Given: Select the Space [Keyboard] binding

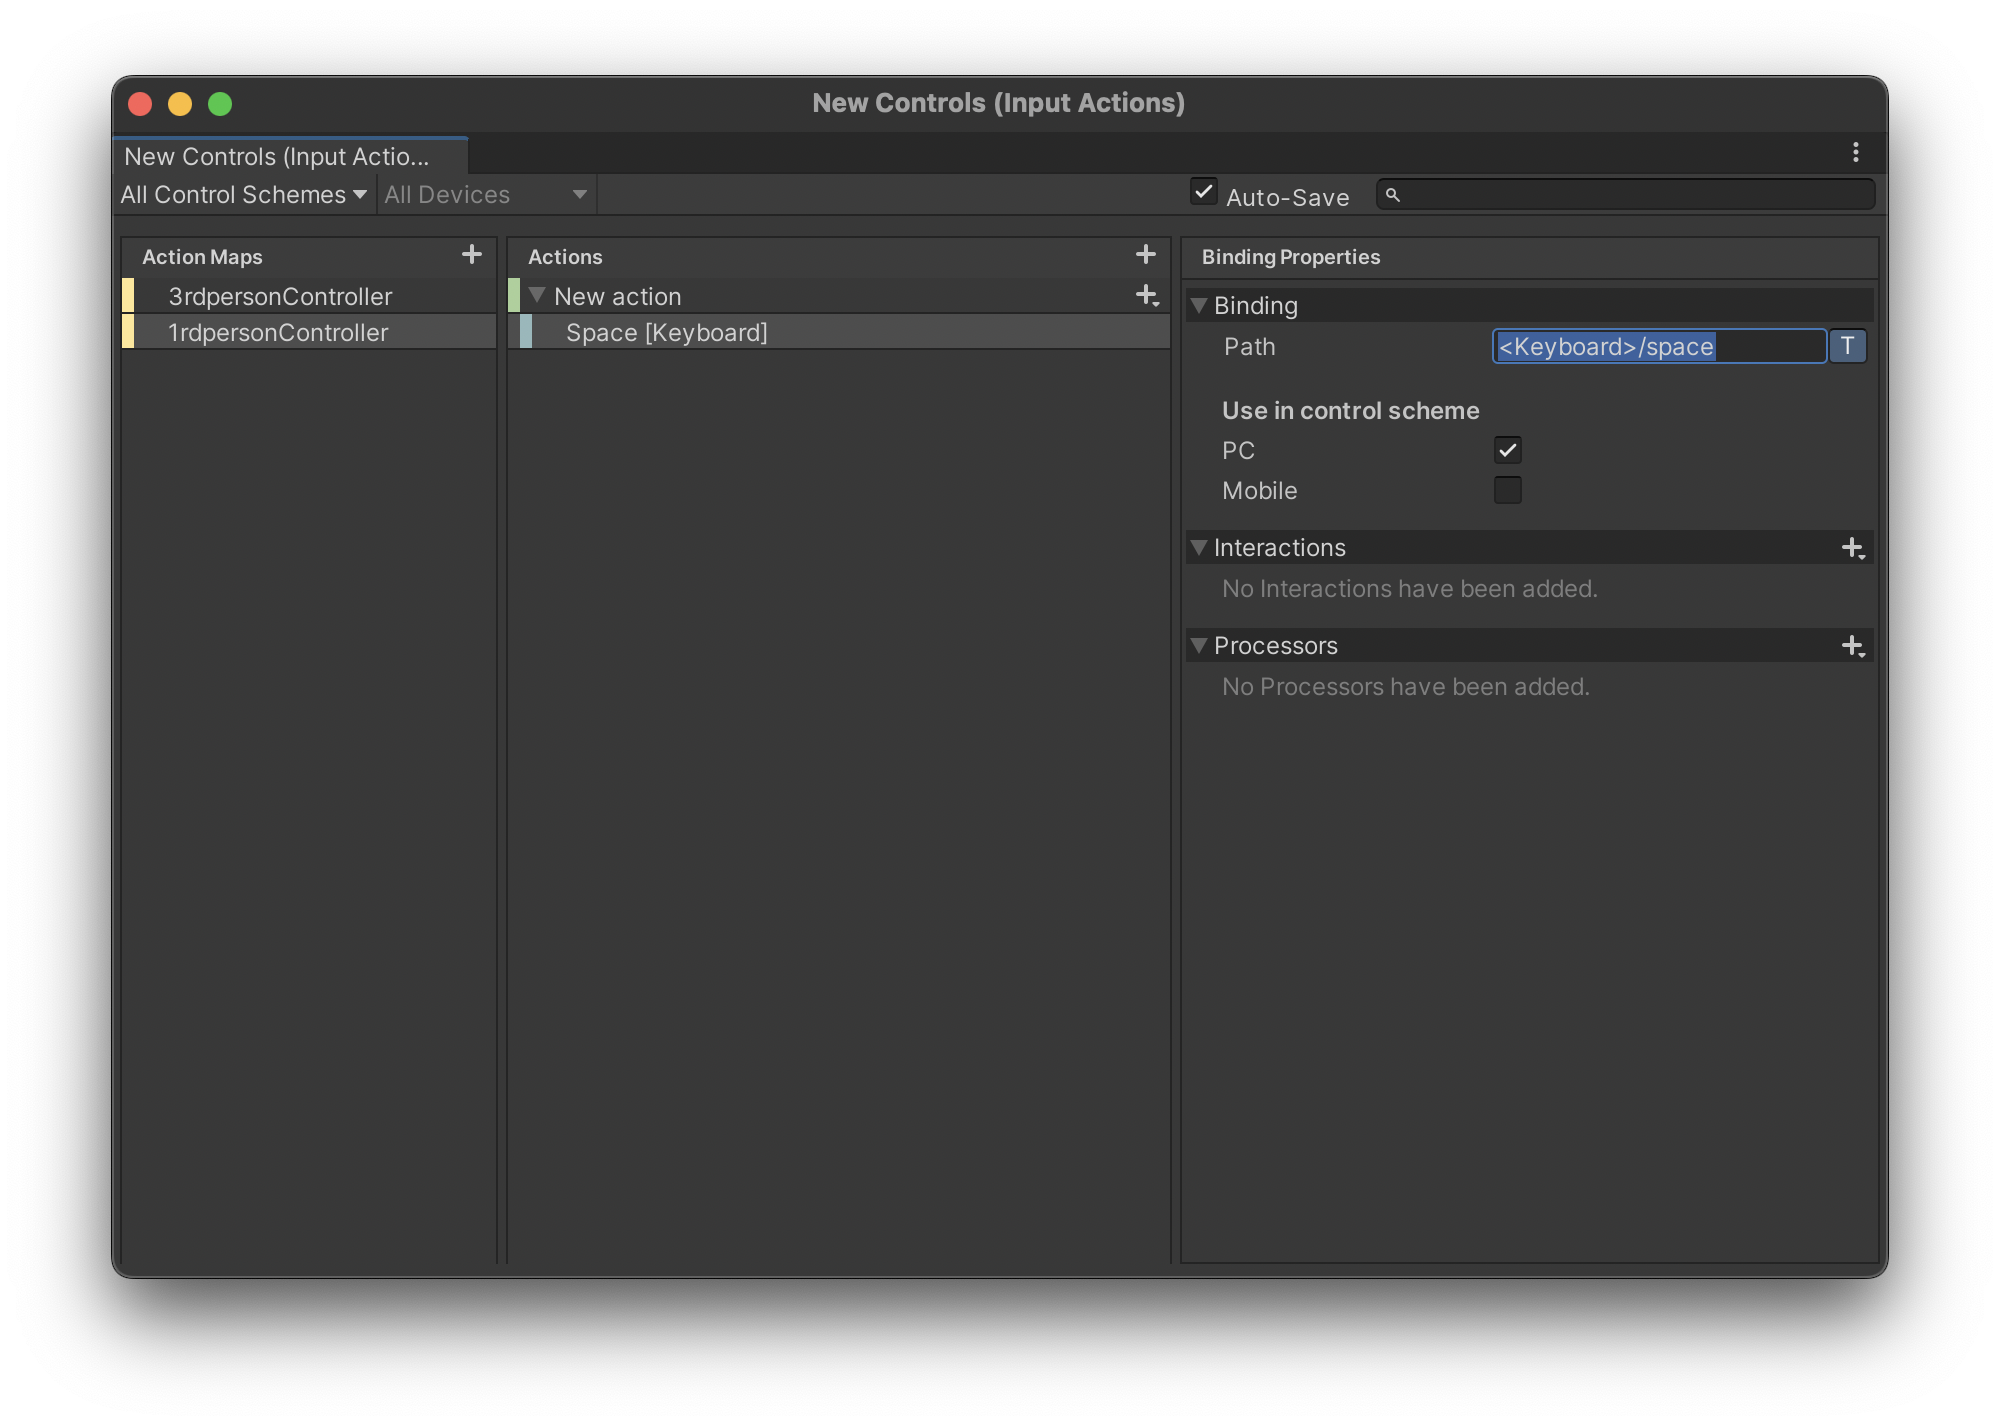Looking at the screenshot, I should click(x=667, y=333).
